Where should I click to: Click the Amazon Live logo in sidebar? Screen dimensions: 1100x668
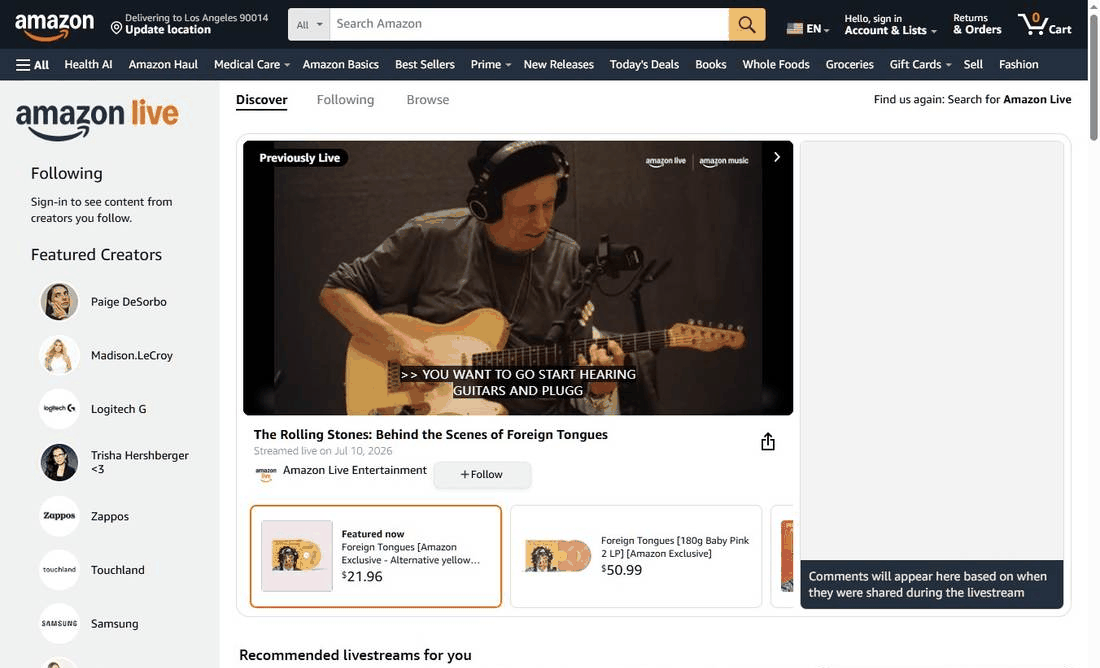pyautogui.click(x=97, y=119)
